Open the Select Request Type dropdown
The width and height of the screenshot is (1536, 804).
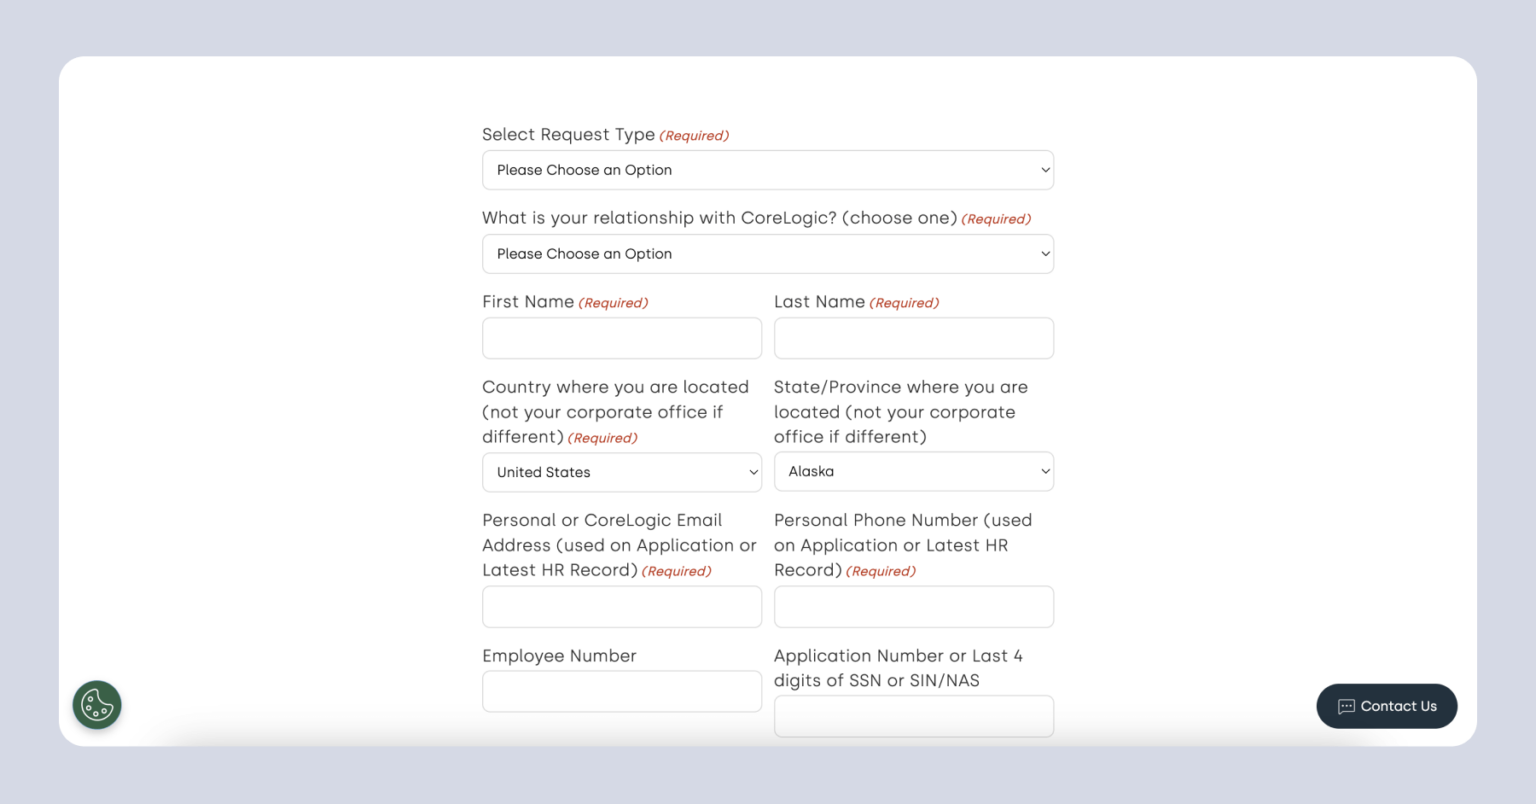click(768, 170)
